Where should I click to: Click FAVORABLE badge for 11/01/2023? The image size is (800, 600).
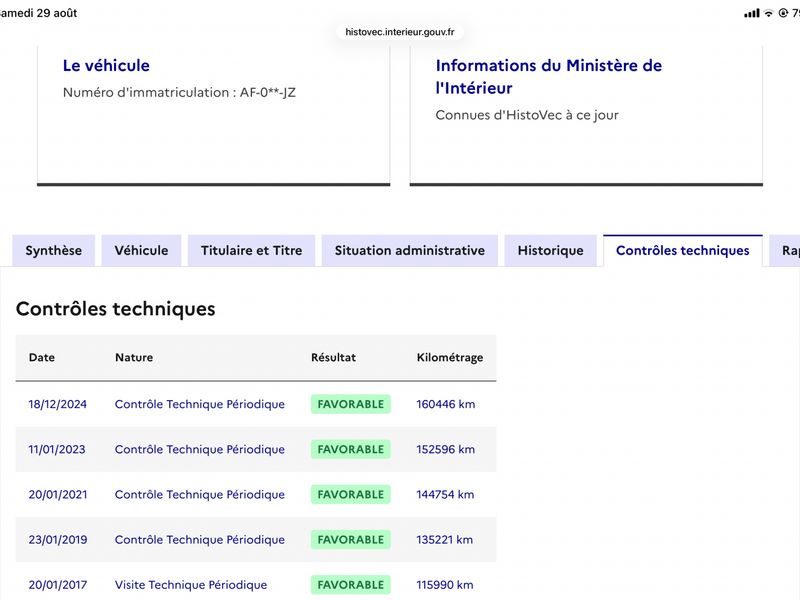pos(351,449)
